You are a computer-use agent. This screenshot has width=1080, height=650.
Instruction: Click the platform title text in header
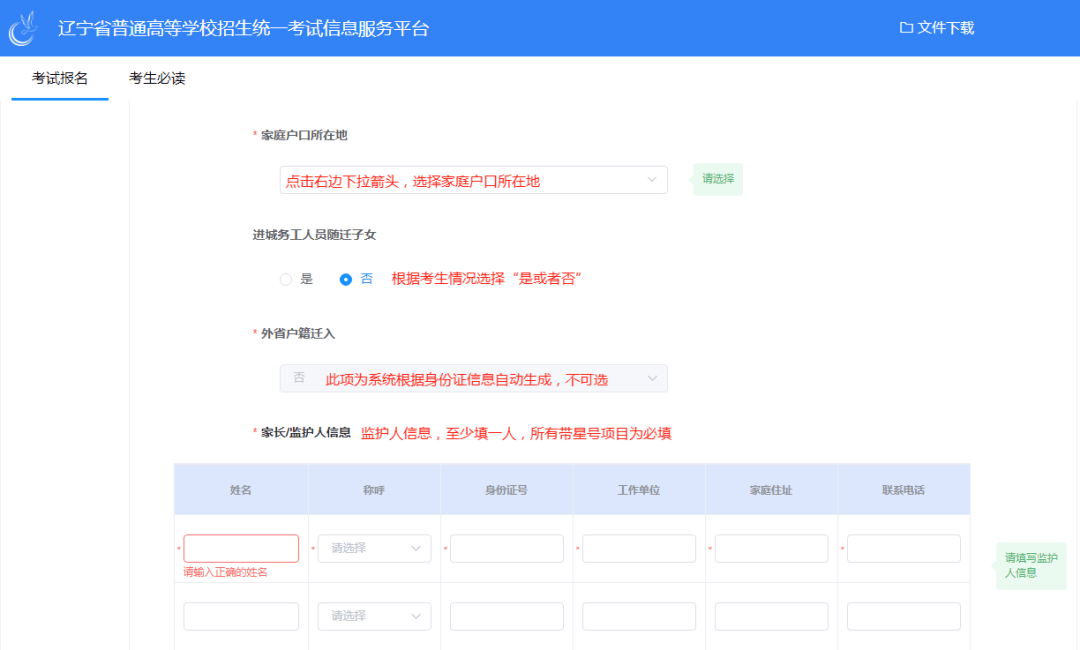(243, 28)
